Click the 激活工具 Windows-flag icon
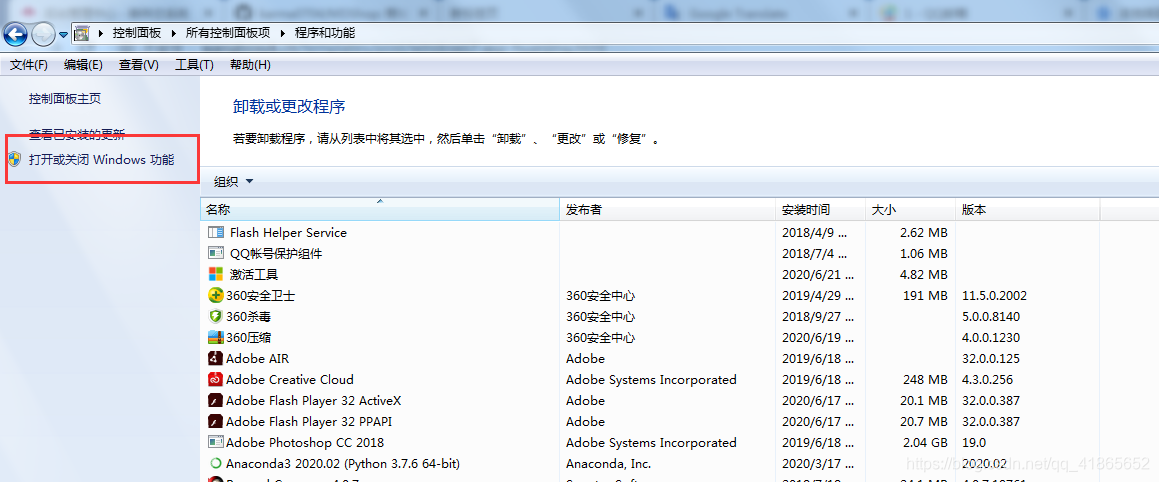The height and width of the screenshot is (482, 1159). (216, 274)
